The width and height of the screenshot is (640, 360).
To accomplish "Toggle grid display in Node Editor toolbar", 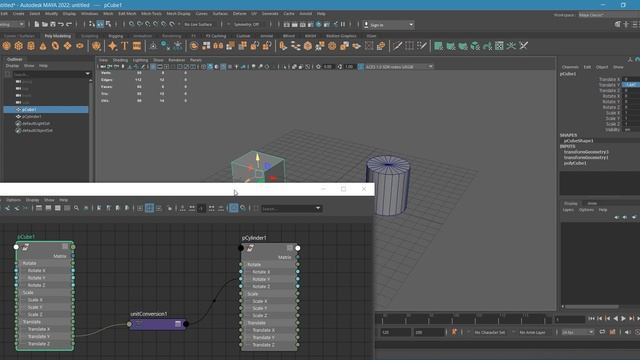I will 149,208.
